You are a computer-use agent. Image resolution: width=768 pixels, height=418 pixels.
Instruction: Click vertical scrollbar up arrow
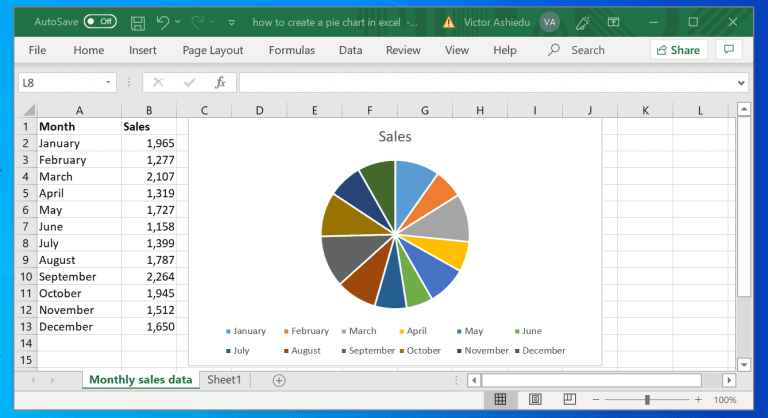[x=744, y=109]
